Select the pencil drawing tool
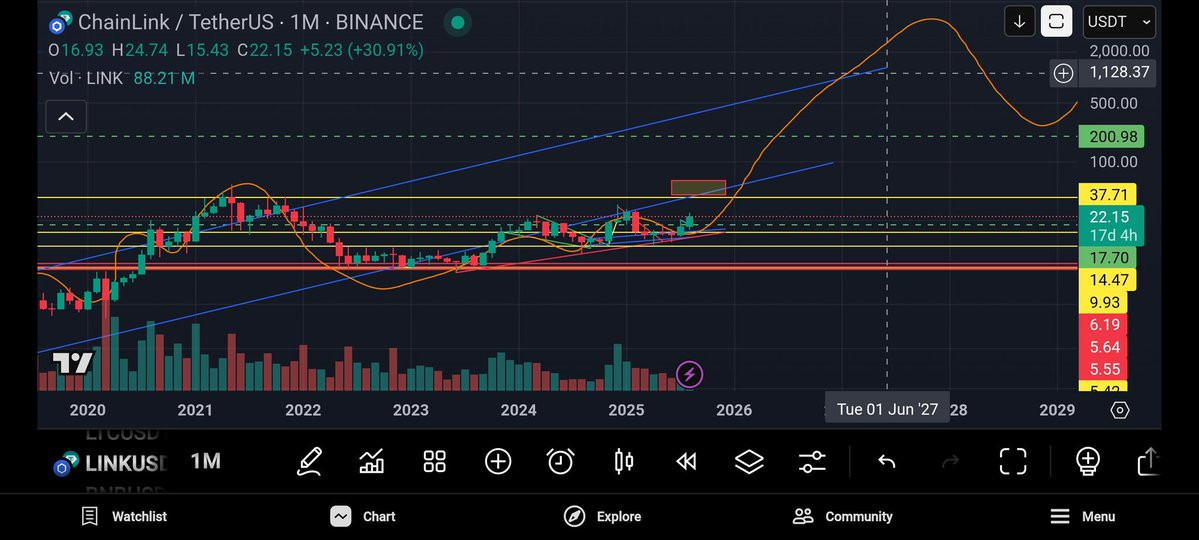1199x540 pixels. (310, 461)
